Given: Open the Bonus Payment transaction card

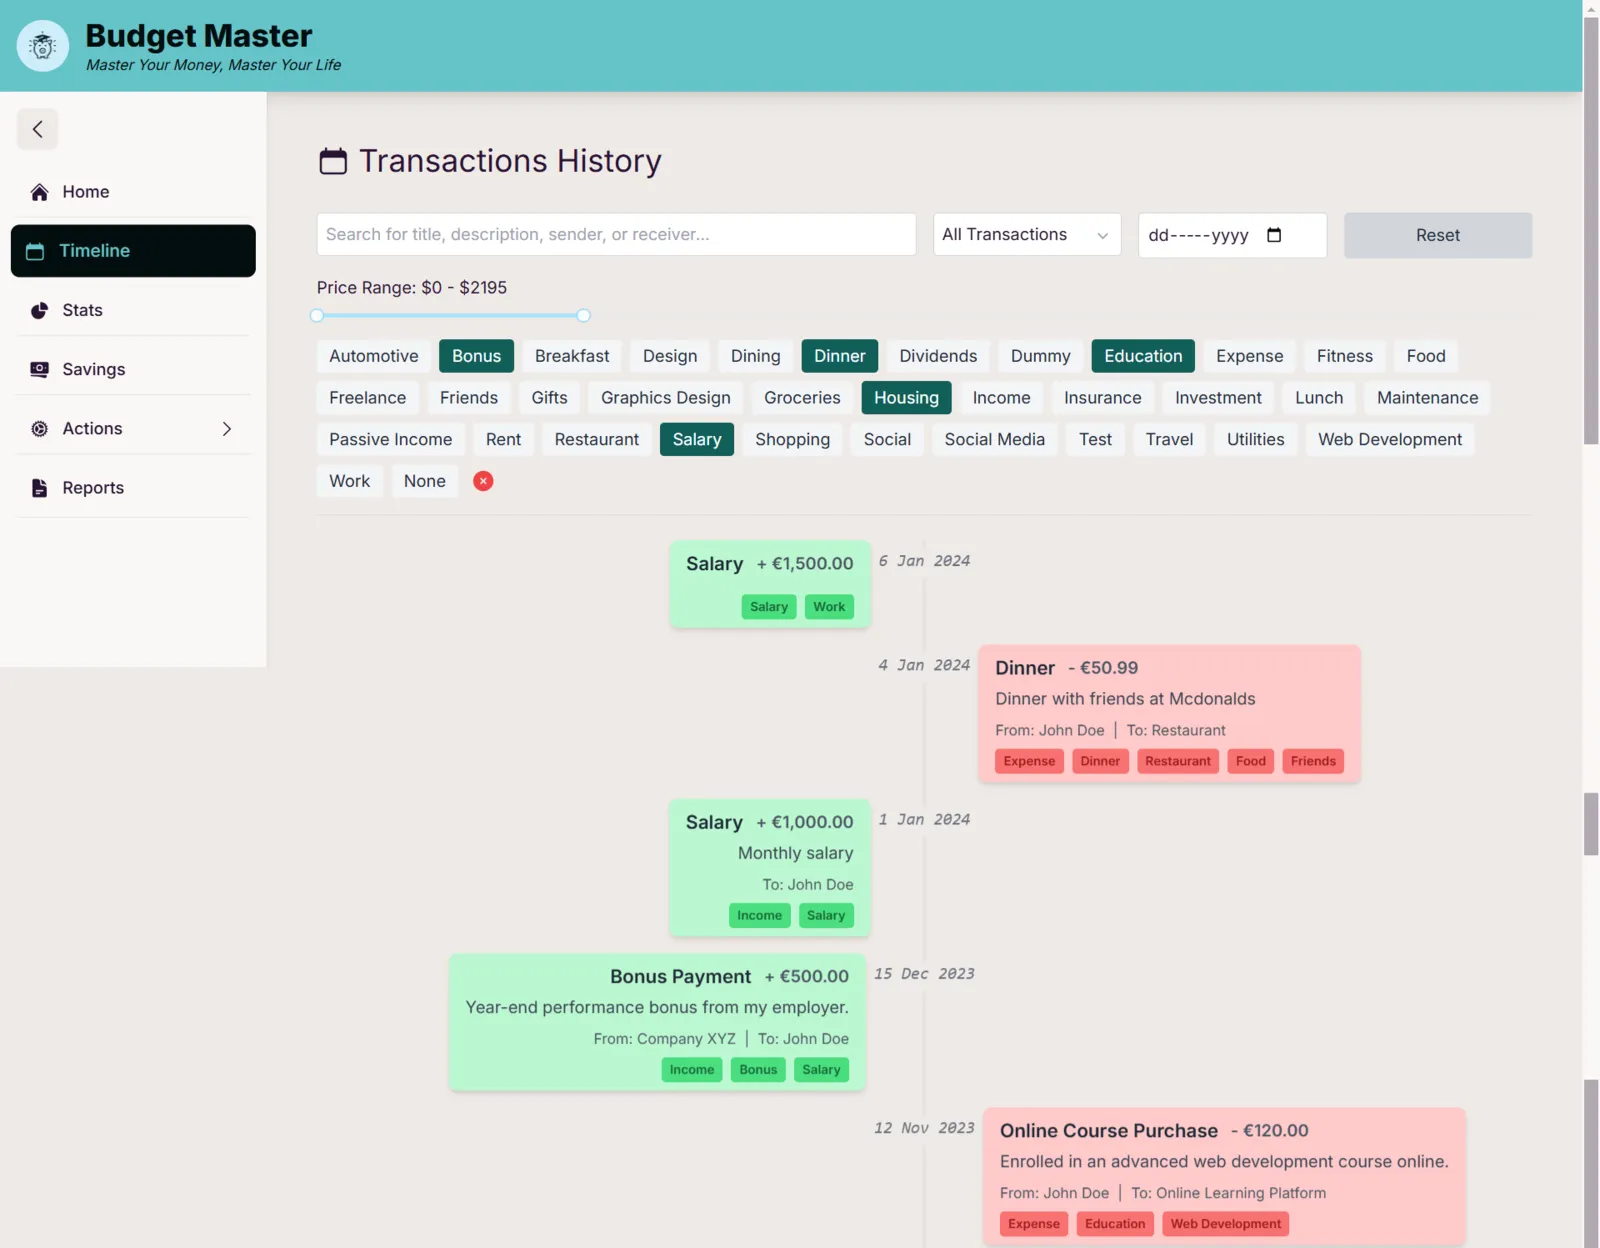Looking at the screenshot, I should [657, 1022].
